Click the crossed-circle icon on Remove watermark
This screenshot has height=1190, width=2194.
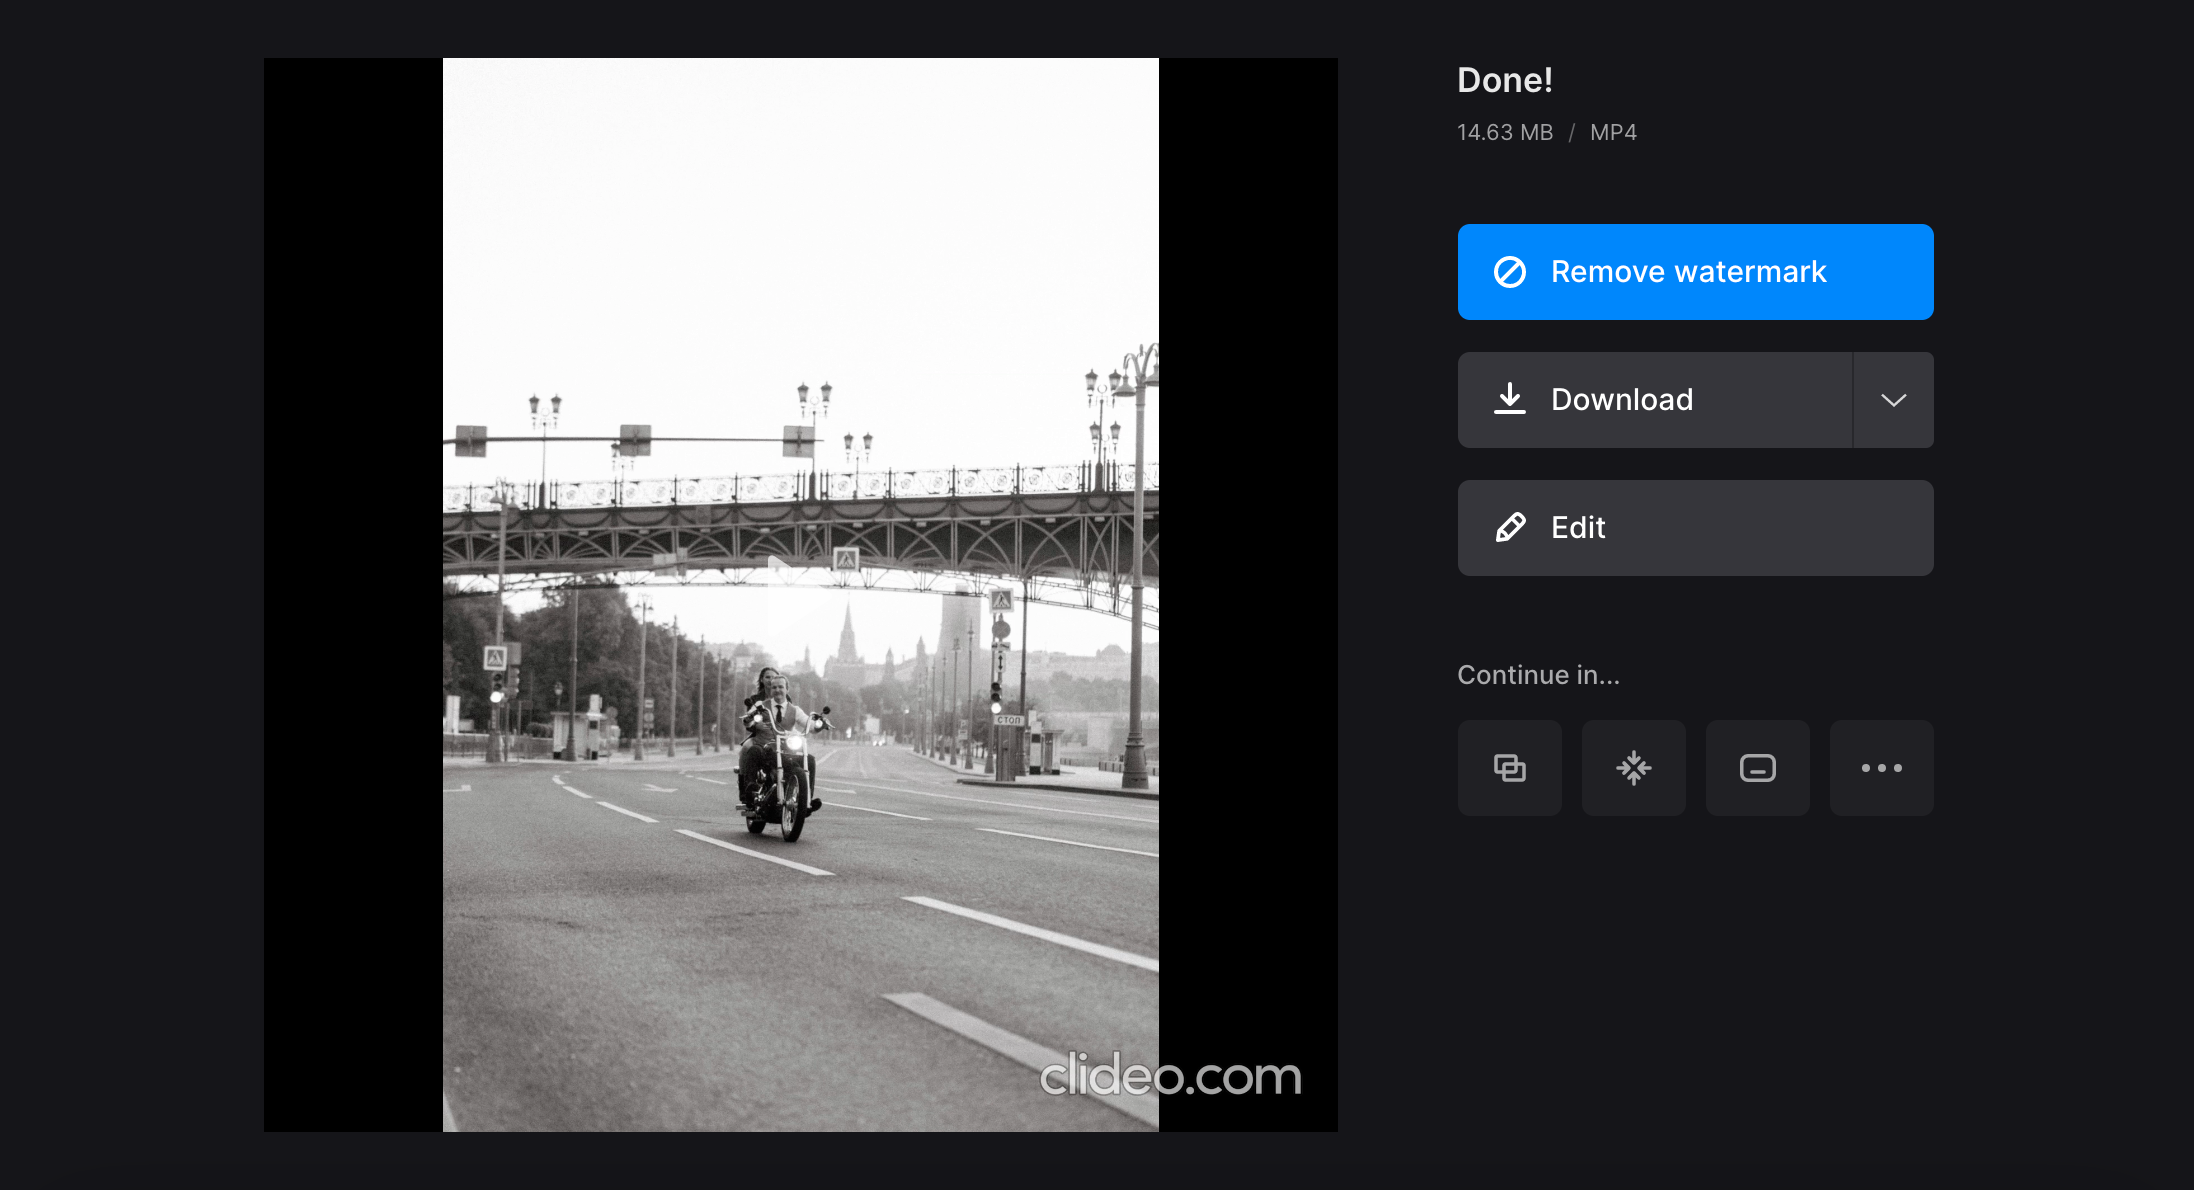coord(1510,271)
